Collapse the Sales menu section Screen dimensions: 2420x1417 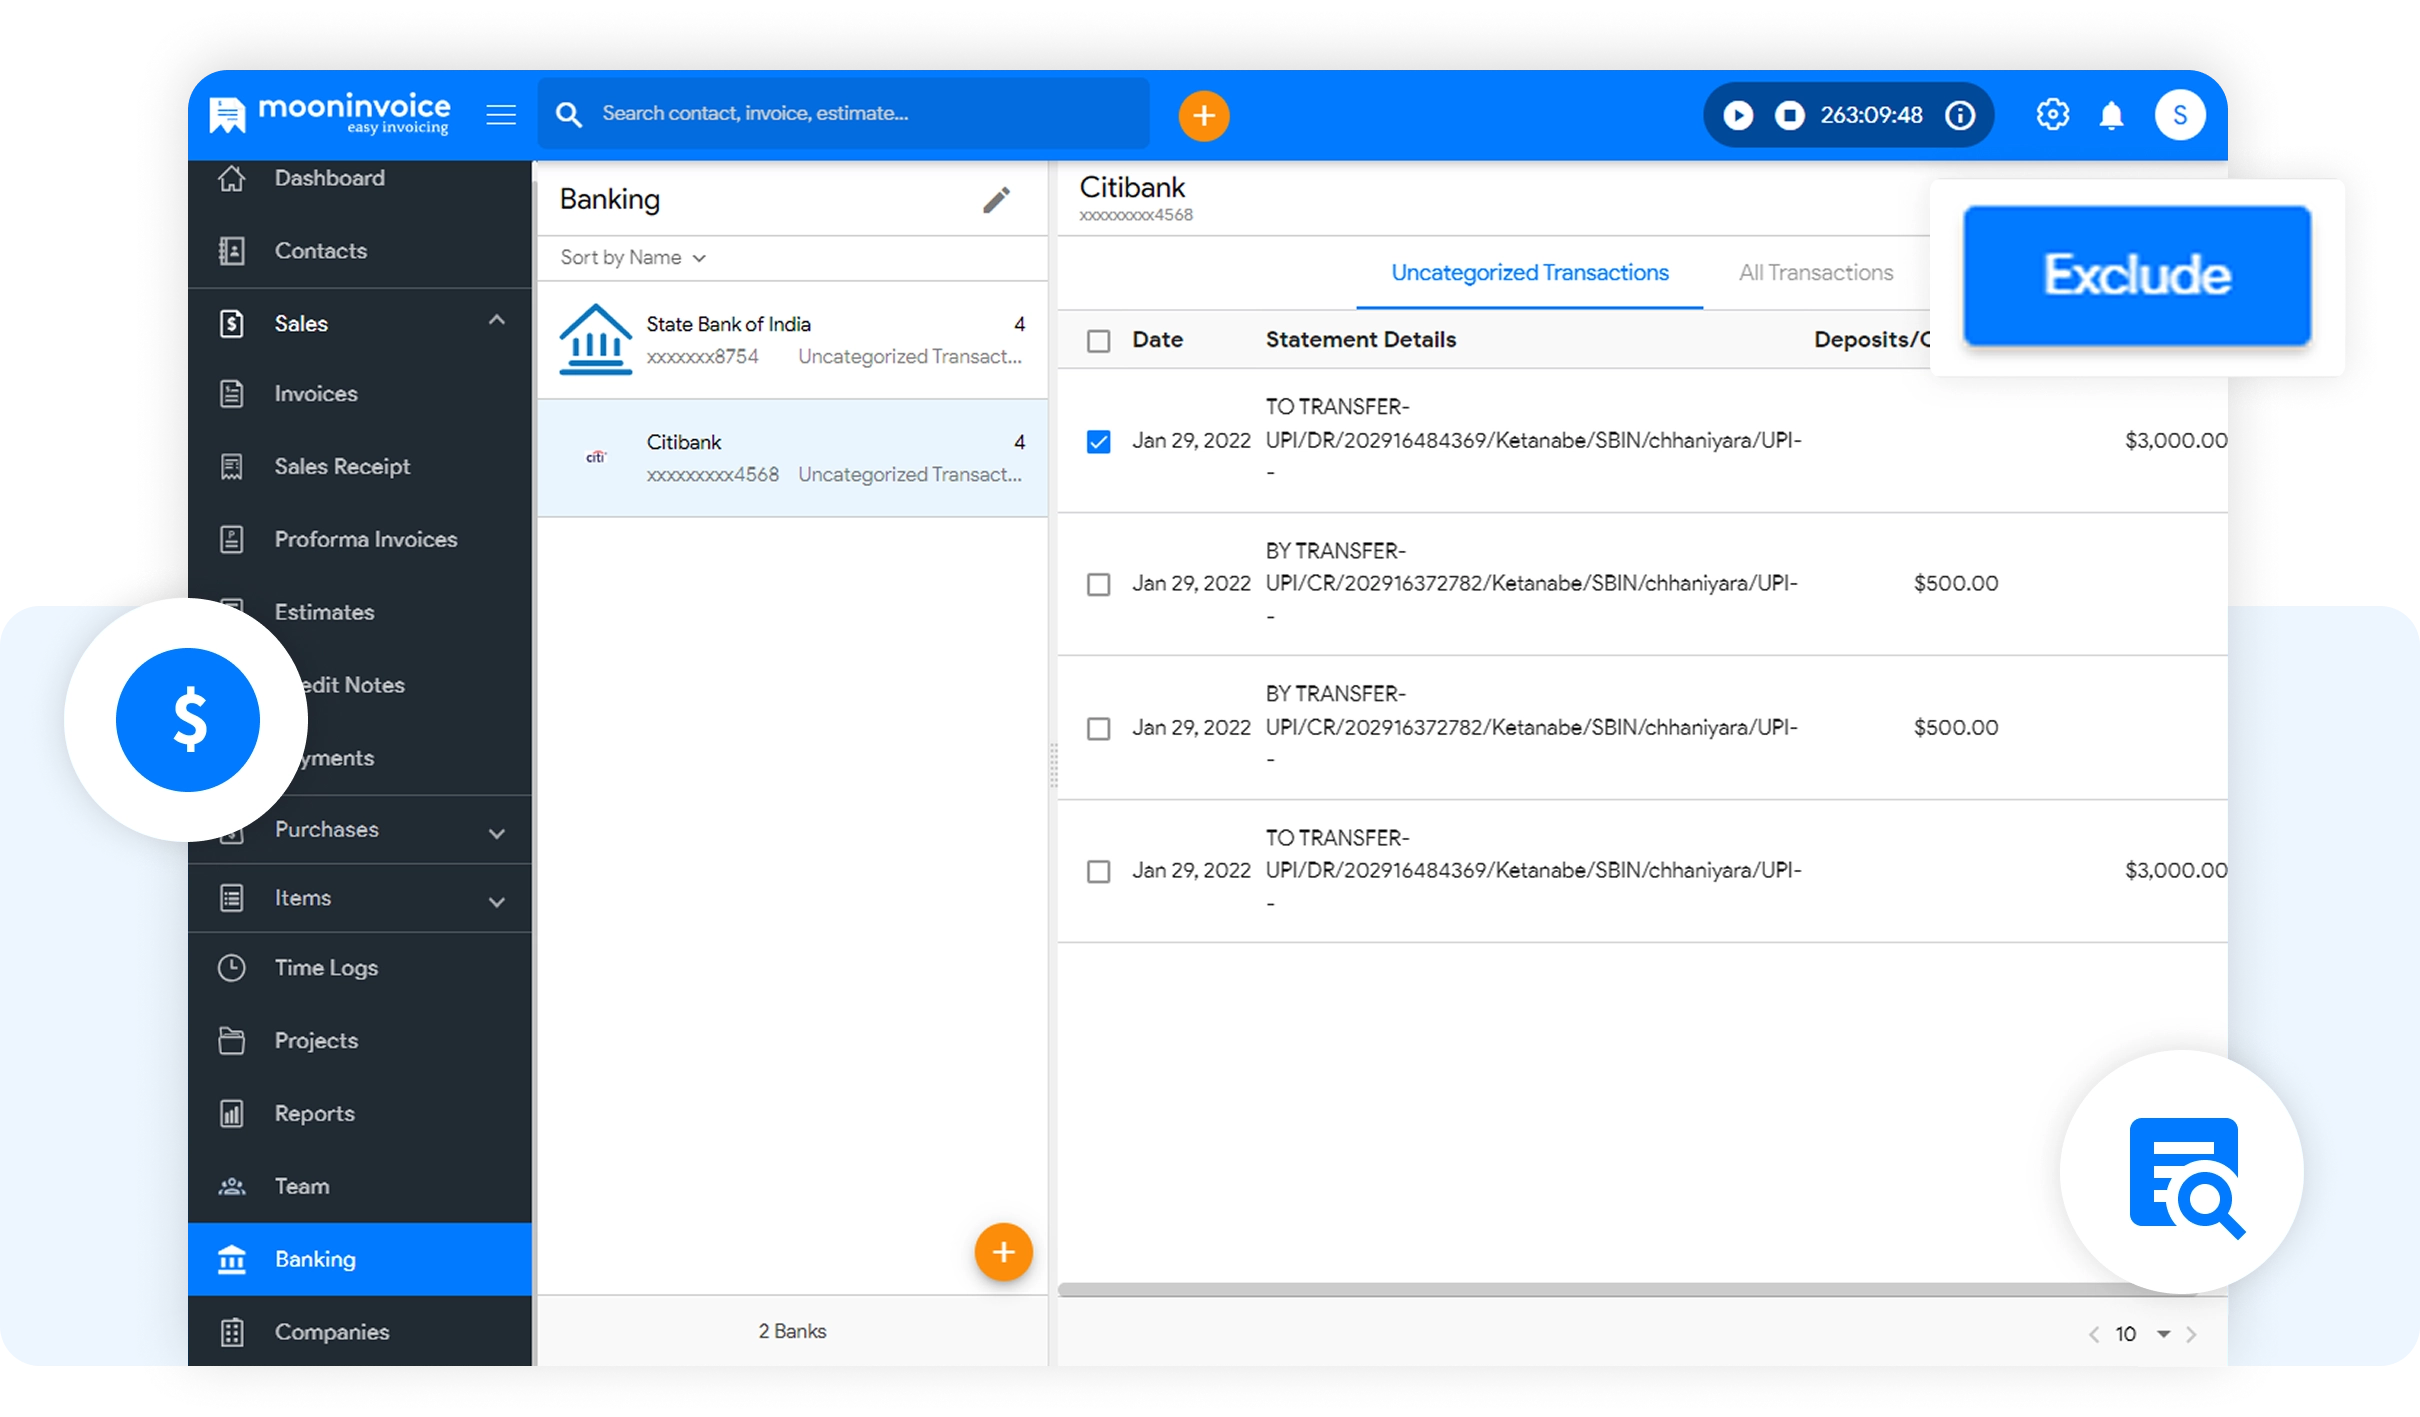(496, 321)
